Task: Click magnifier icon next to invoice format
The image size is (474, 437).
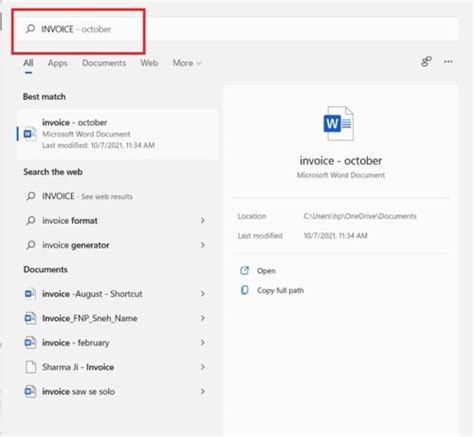Action: (x=31, y=220)
